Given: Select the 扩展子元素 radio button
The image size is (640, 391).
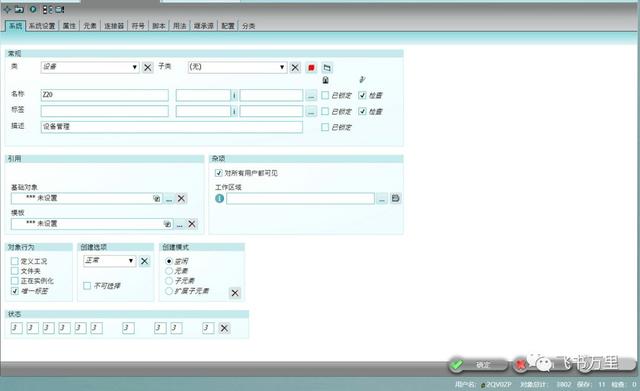Looking at the screenshot, I should click(169, 291).
